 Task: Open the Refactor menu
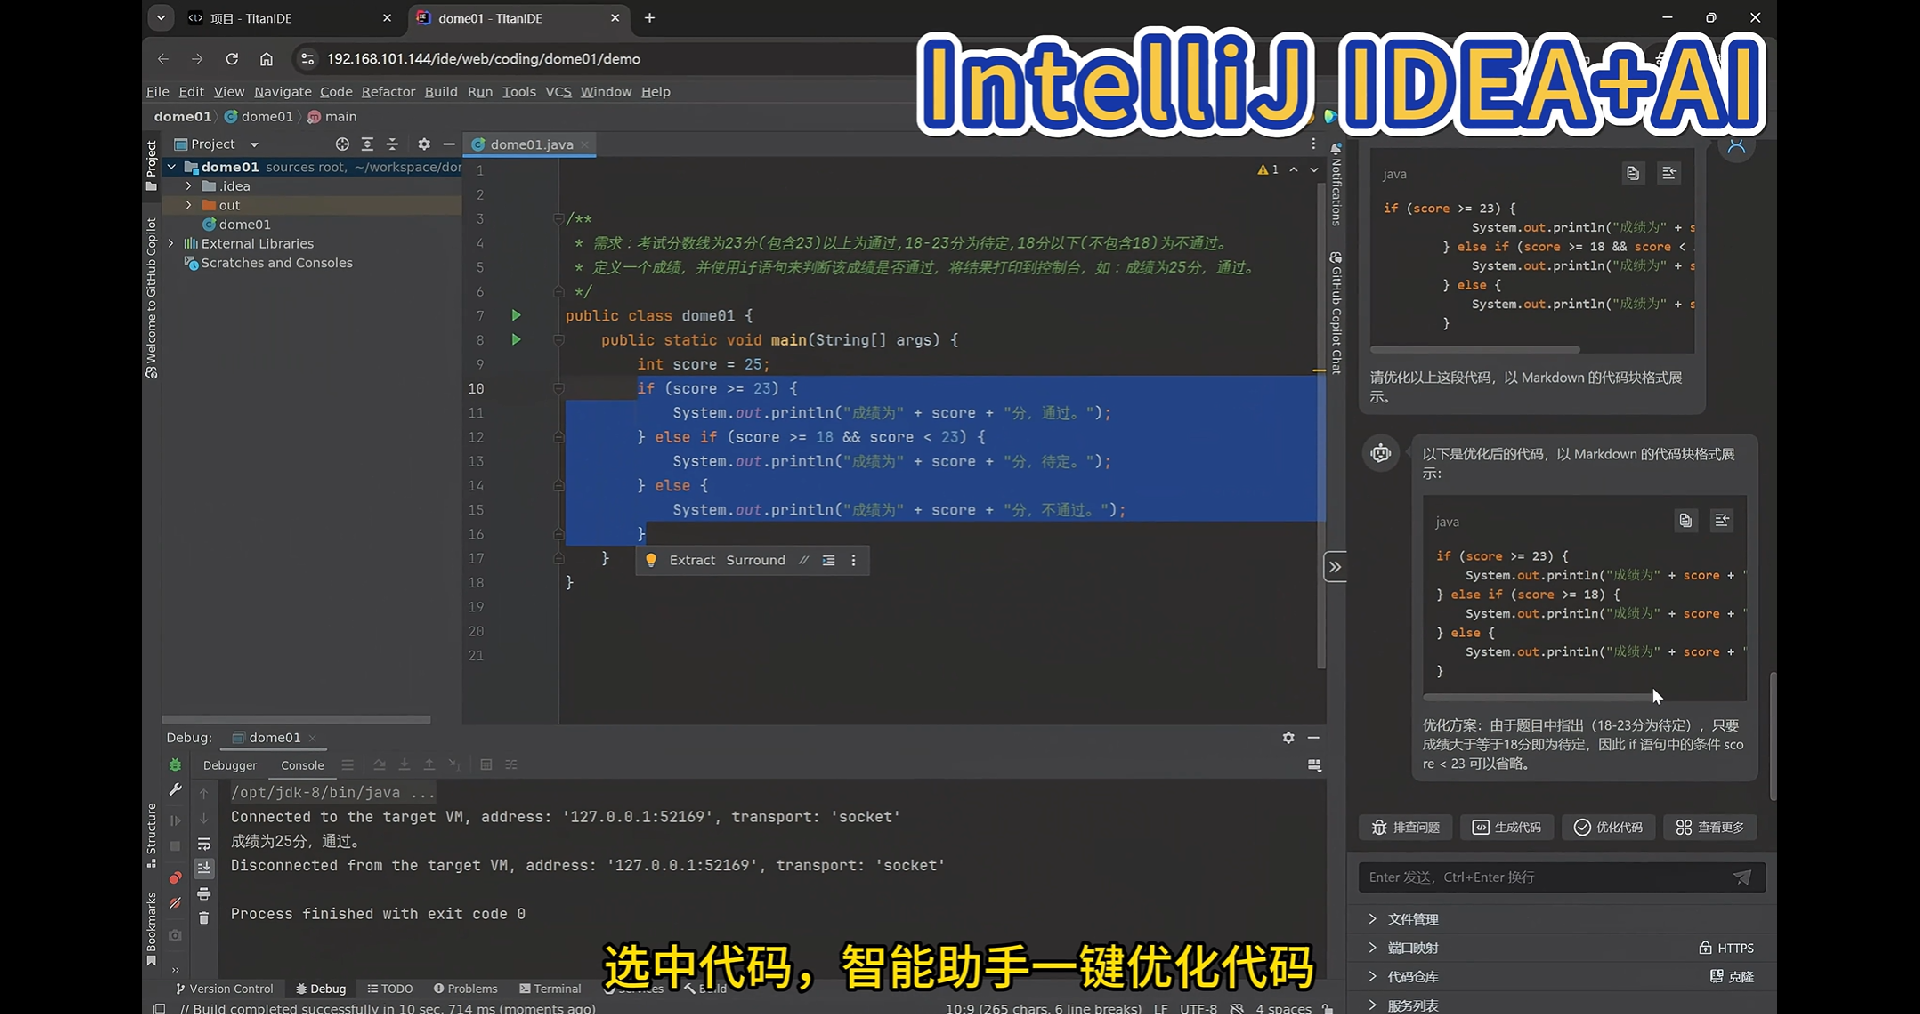[388, 92]
